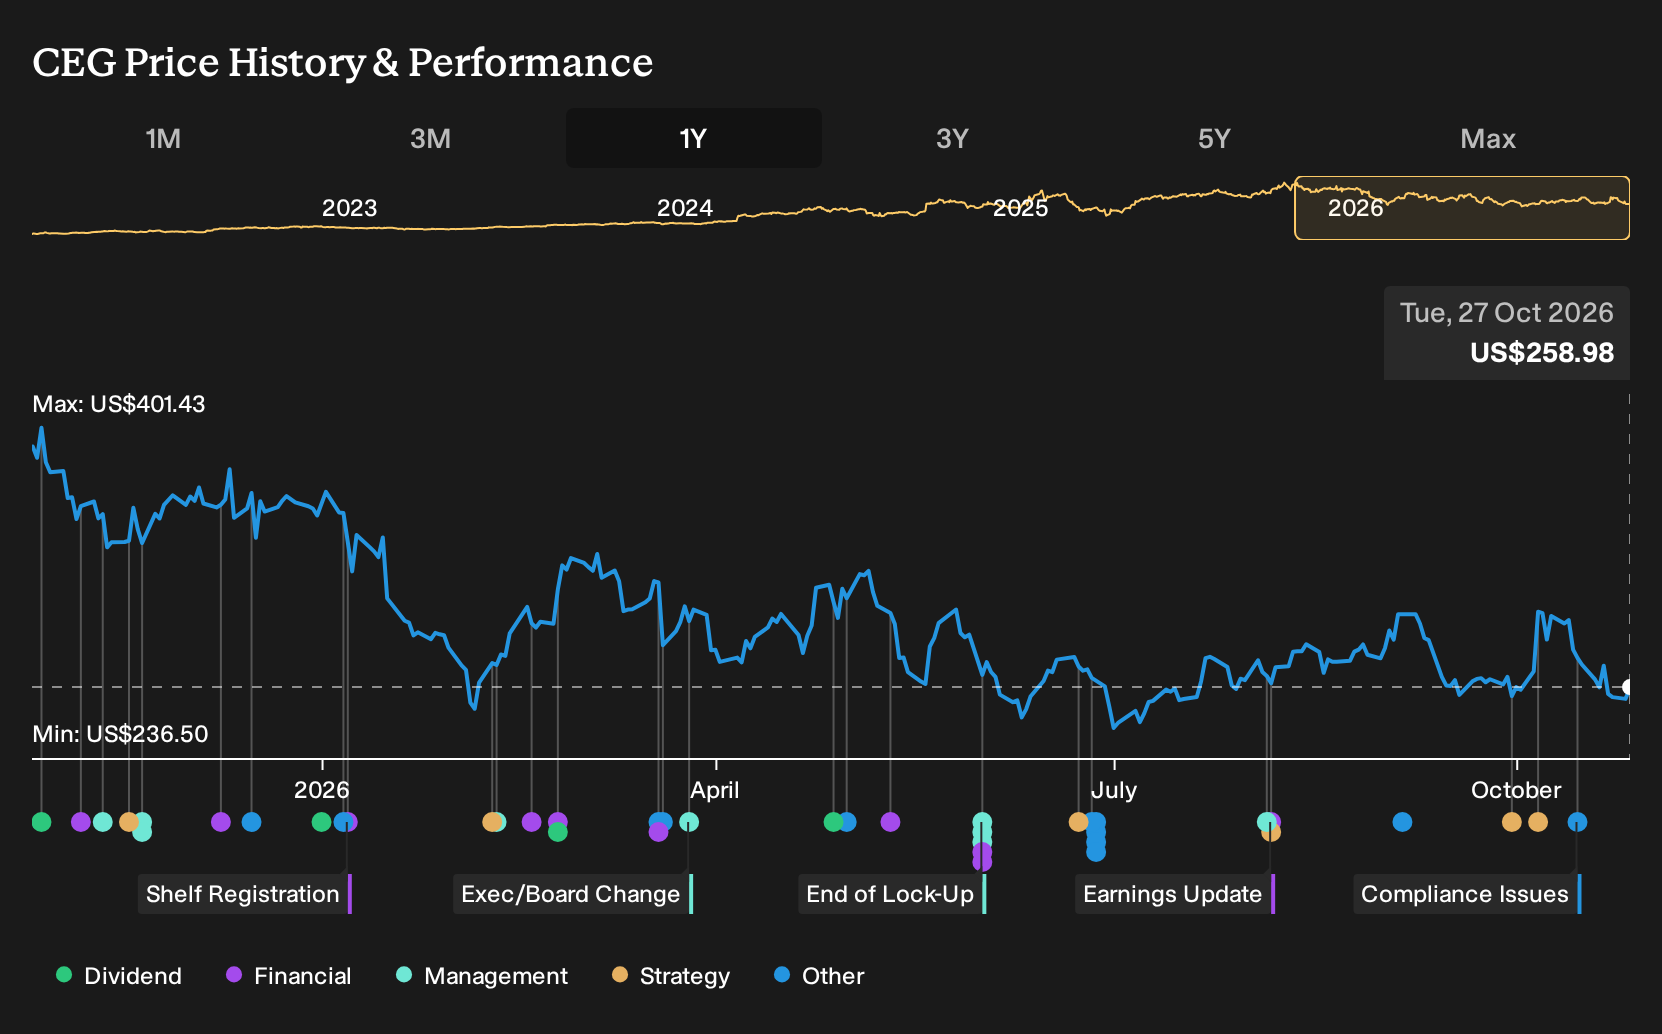Viewport: 1662px width, 1034px height.
Task: Click the US$258.98 price tooltip
Action: coord(1542,353)
